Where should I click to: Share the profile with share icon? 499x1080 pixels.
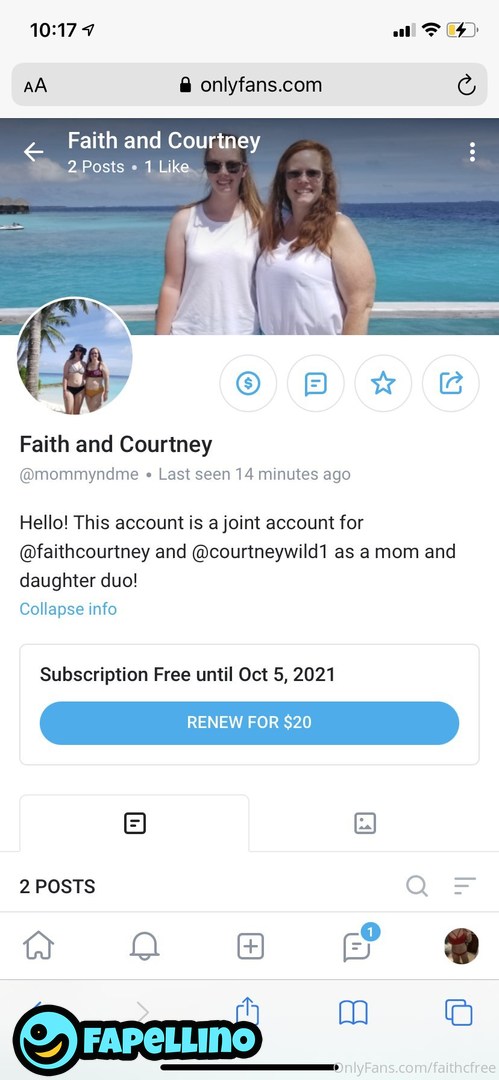tap(451, 384)
